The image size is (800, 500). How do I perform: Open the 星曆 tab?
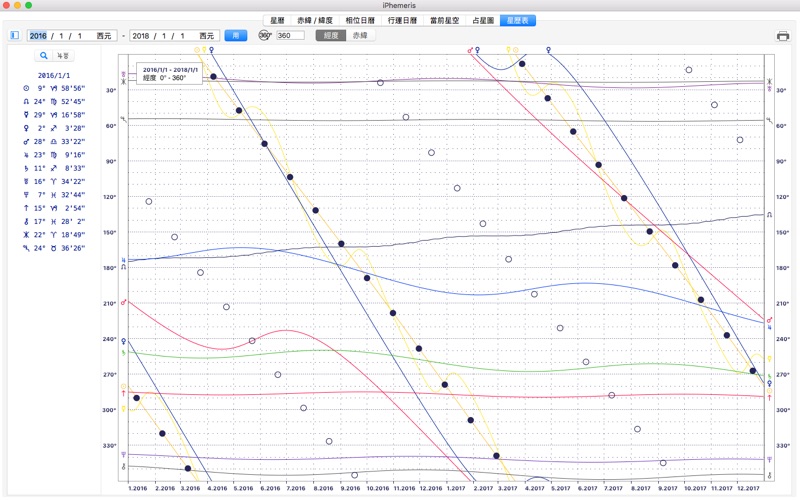(x=278, y=19)
